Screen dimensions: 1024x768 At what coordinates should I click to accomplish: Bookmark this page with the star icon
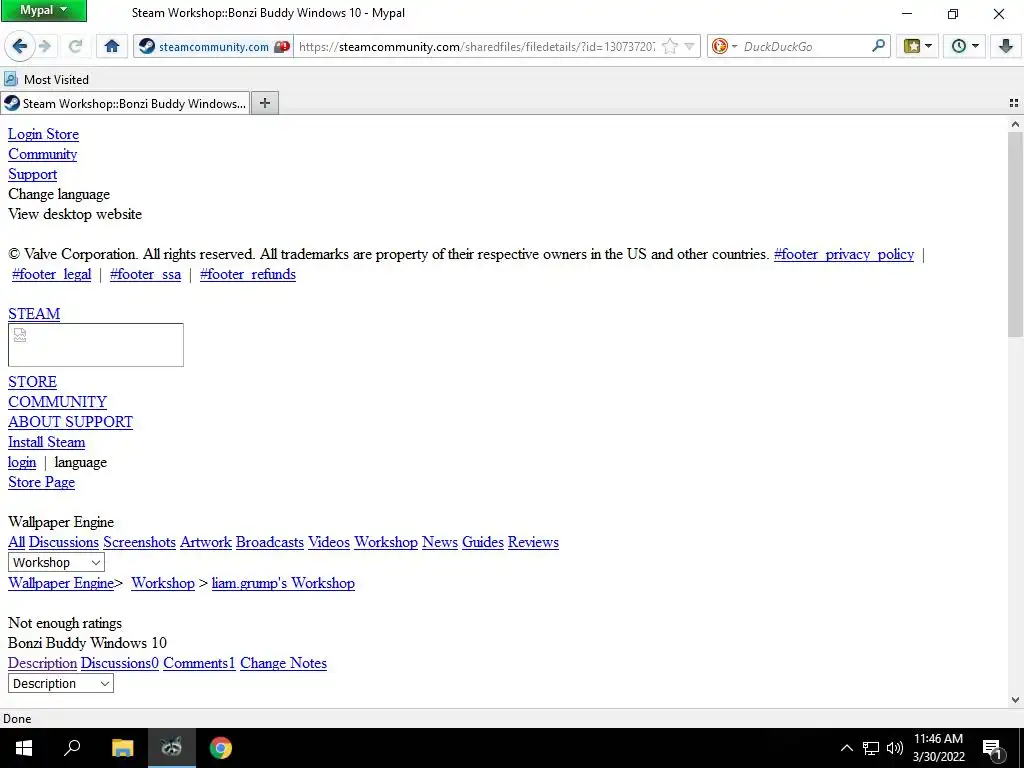point(670,46)
